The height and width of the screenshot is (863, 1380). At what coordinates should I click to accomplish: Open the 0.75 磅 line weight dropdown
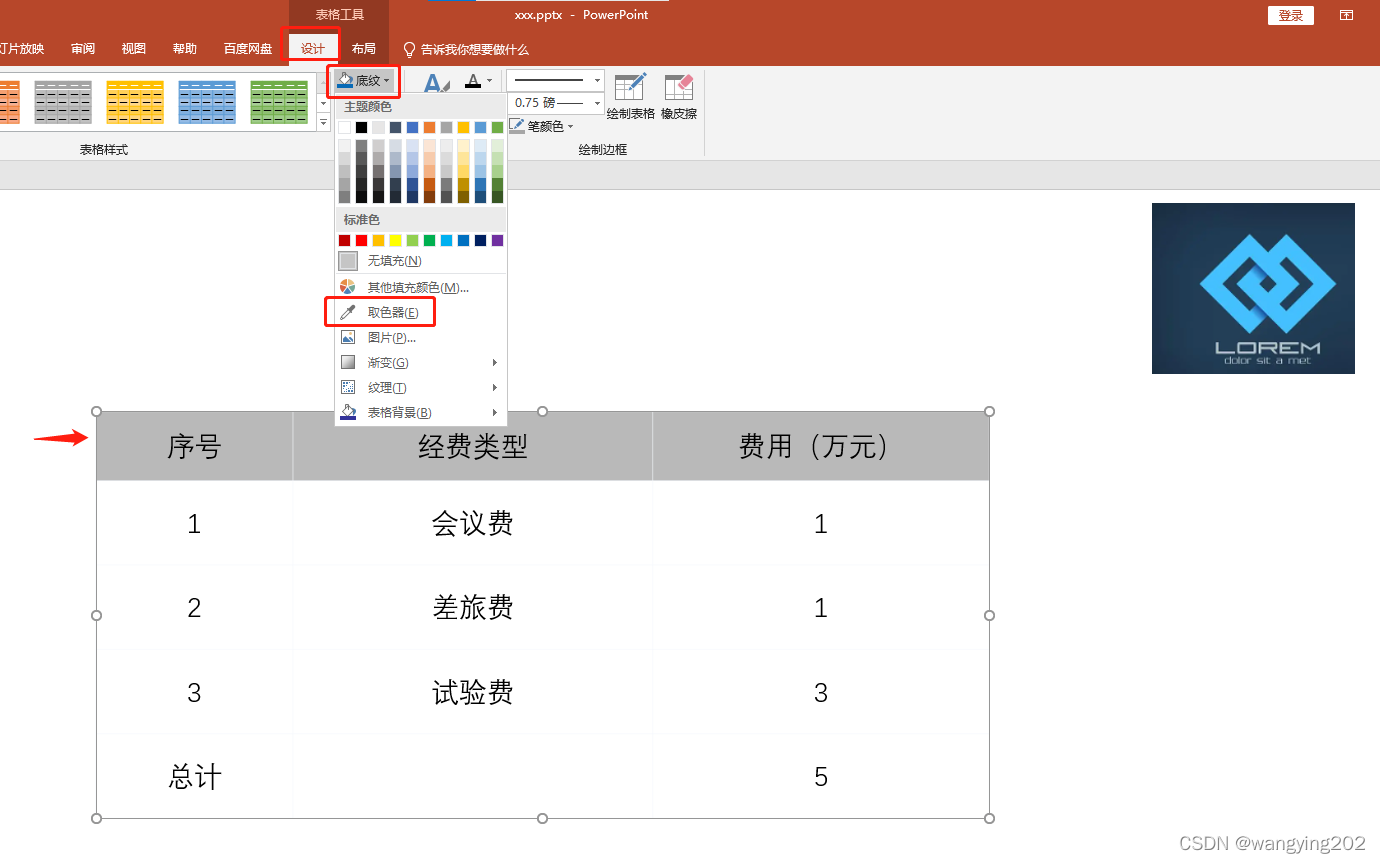596,102
